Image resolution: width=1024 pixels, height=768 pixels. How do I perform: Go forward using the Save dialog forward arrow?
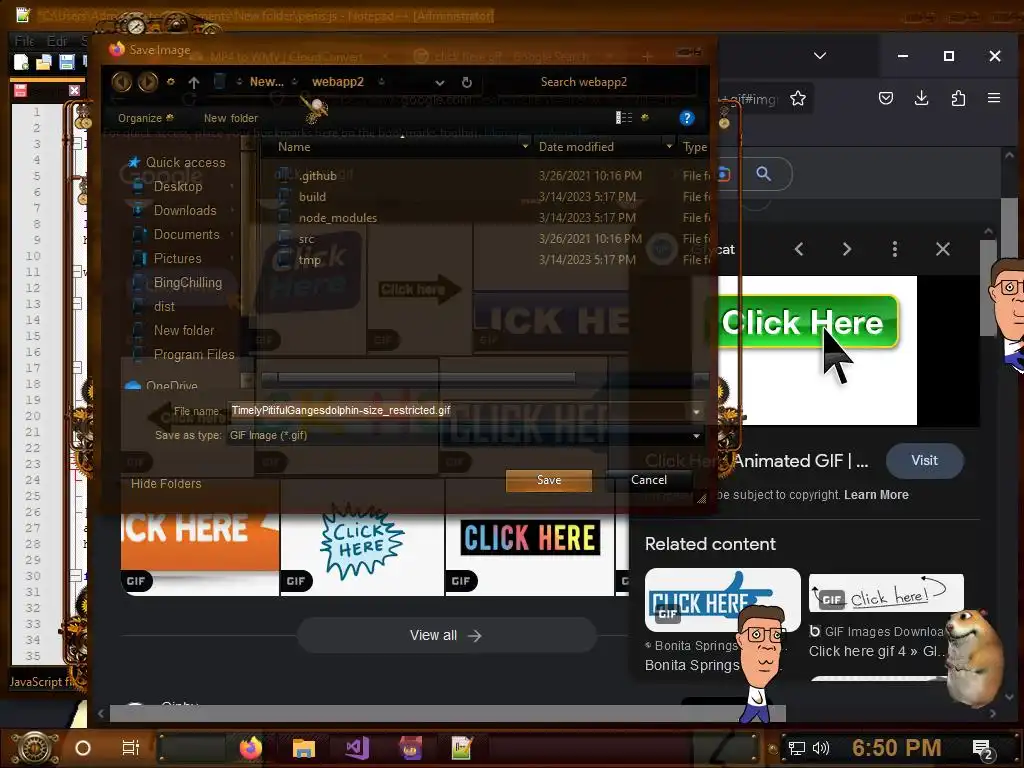pos(148,82)
